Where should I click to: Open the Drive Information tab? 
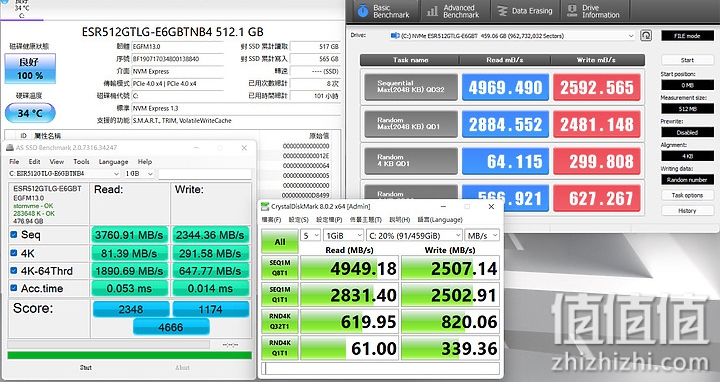pos(594,11)
